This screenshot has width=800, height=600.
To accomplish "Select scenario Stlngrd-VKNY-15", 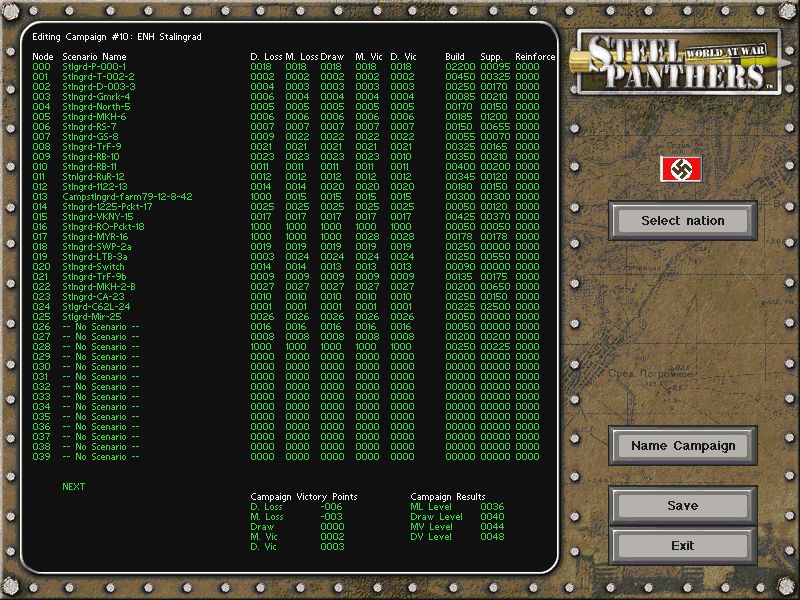I will (98, 216).
